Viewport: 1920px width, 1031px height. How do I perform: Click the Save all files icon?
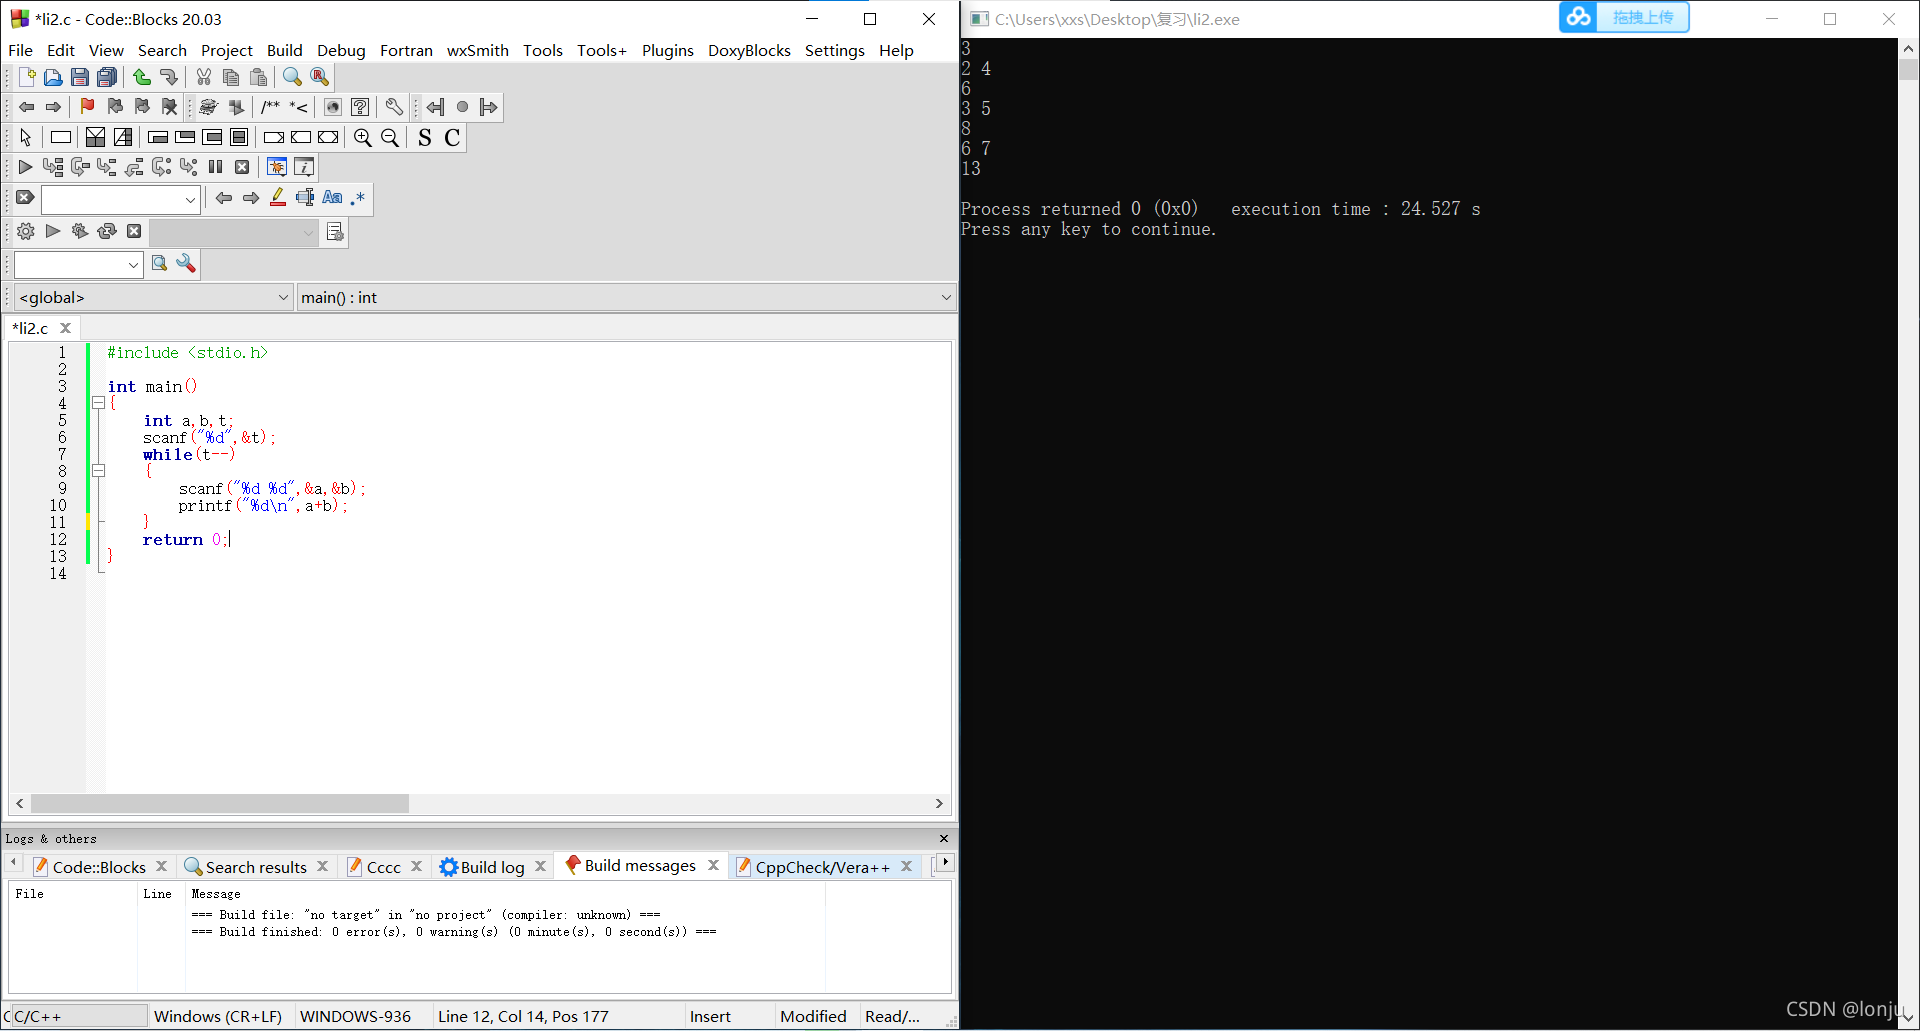click(x=107, y=77)
